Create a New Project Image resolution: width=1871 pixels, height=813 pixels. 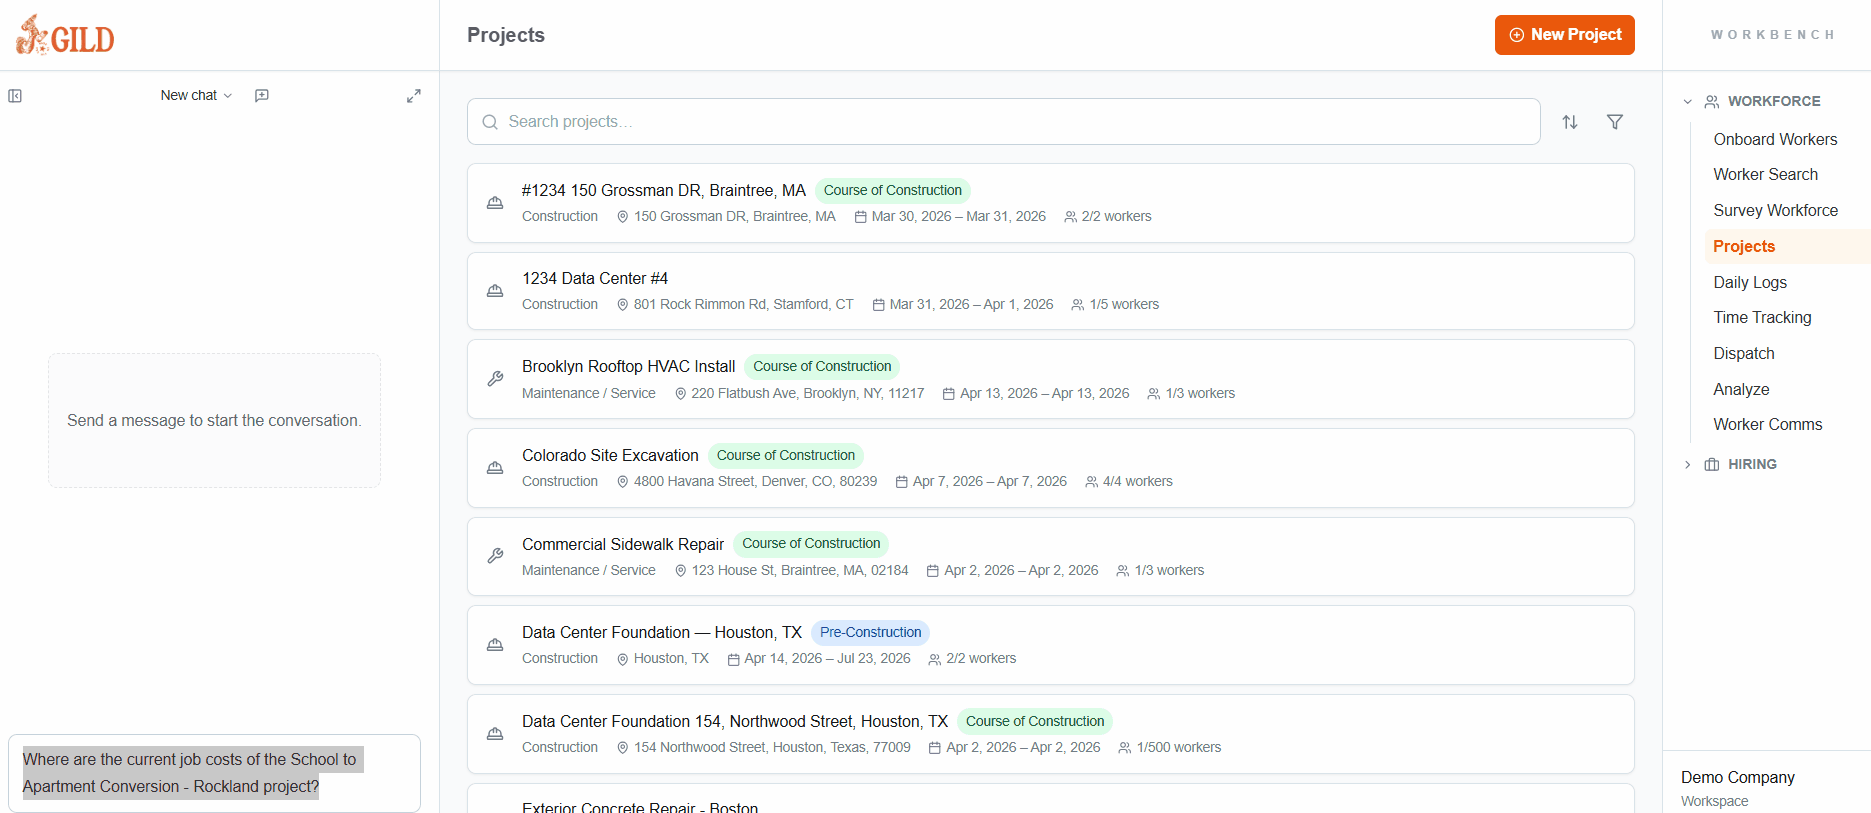pyautogui.click(x=1564, y=35)
